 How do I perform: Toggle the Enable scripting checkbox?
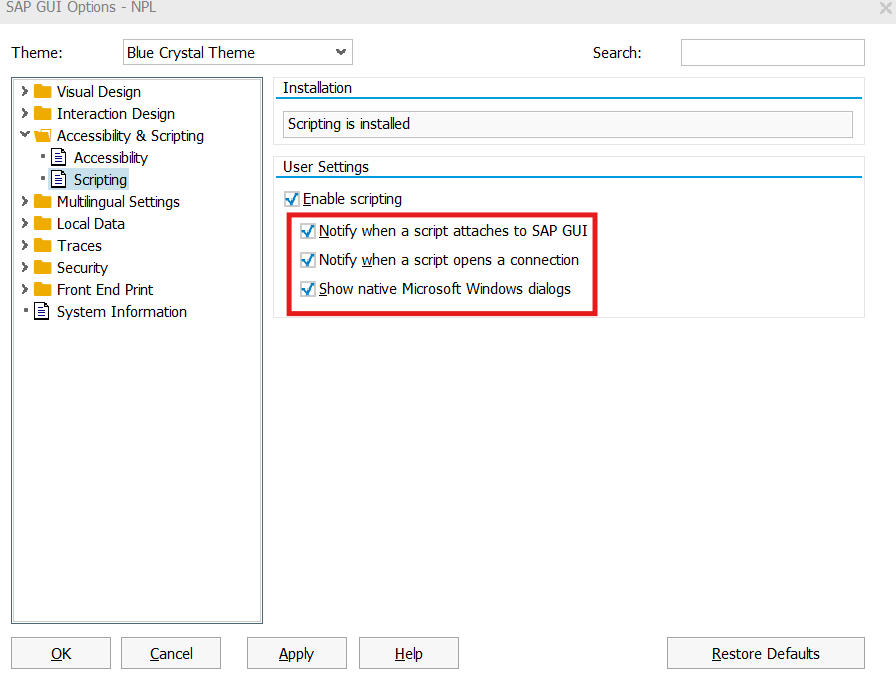291,199
